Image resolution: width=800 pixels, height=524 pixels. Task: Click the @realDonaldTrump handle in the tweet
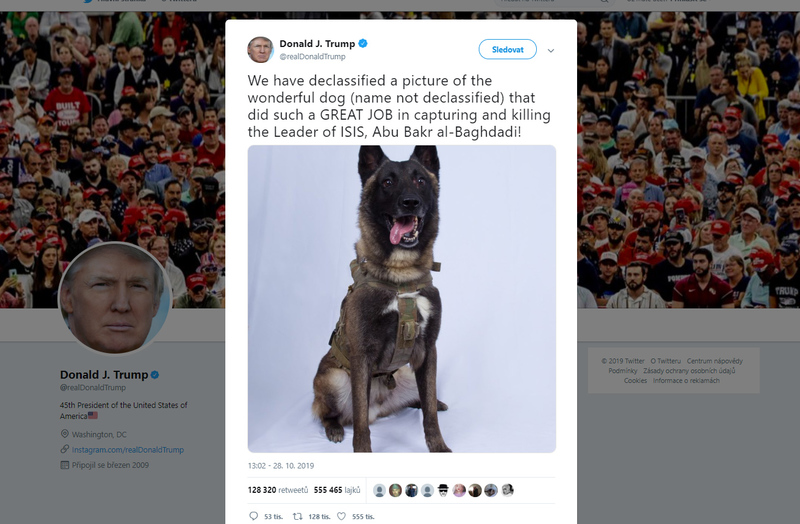312,57
